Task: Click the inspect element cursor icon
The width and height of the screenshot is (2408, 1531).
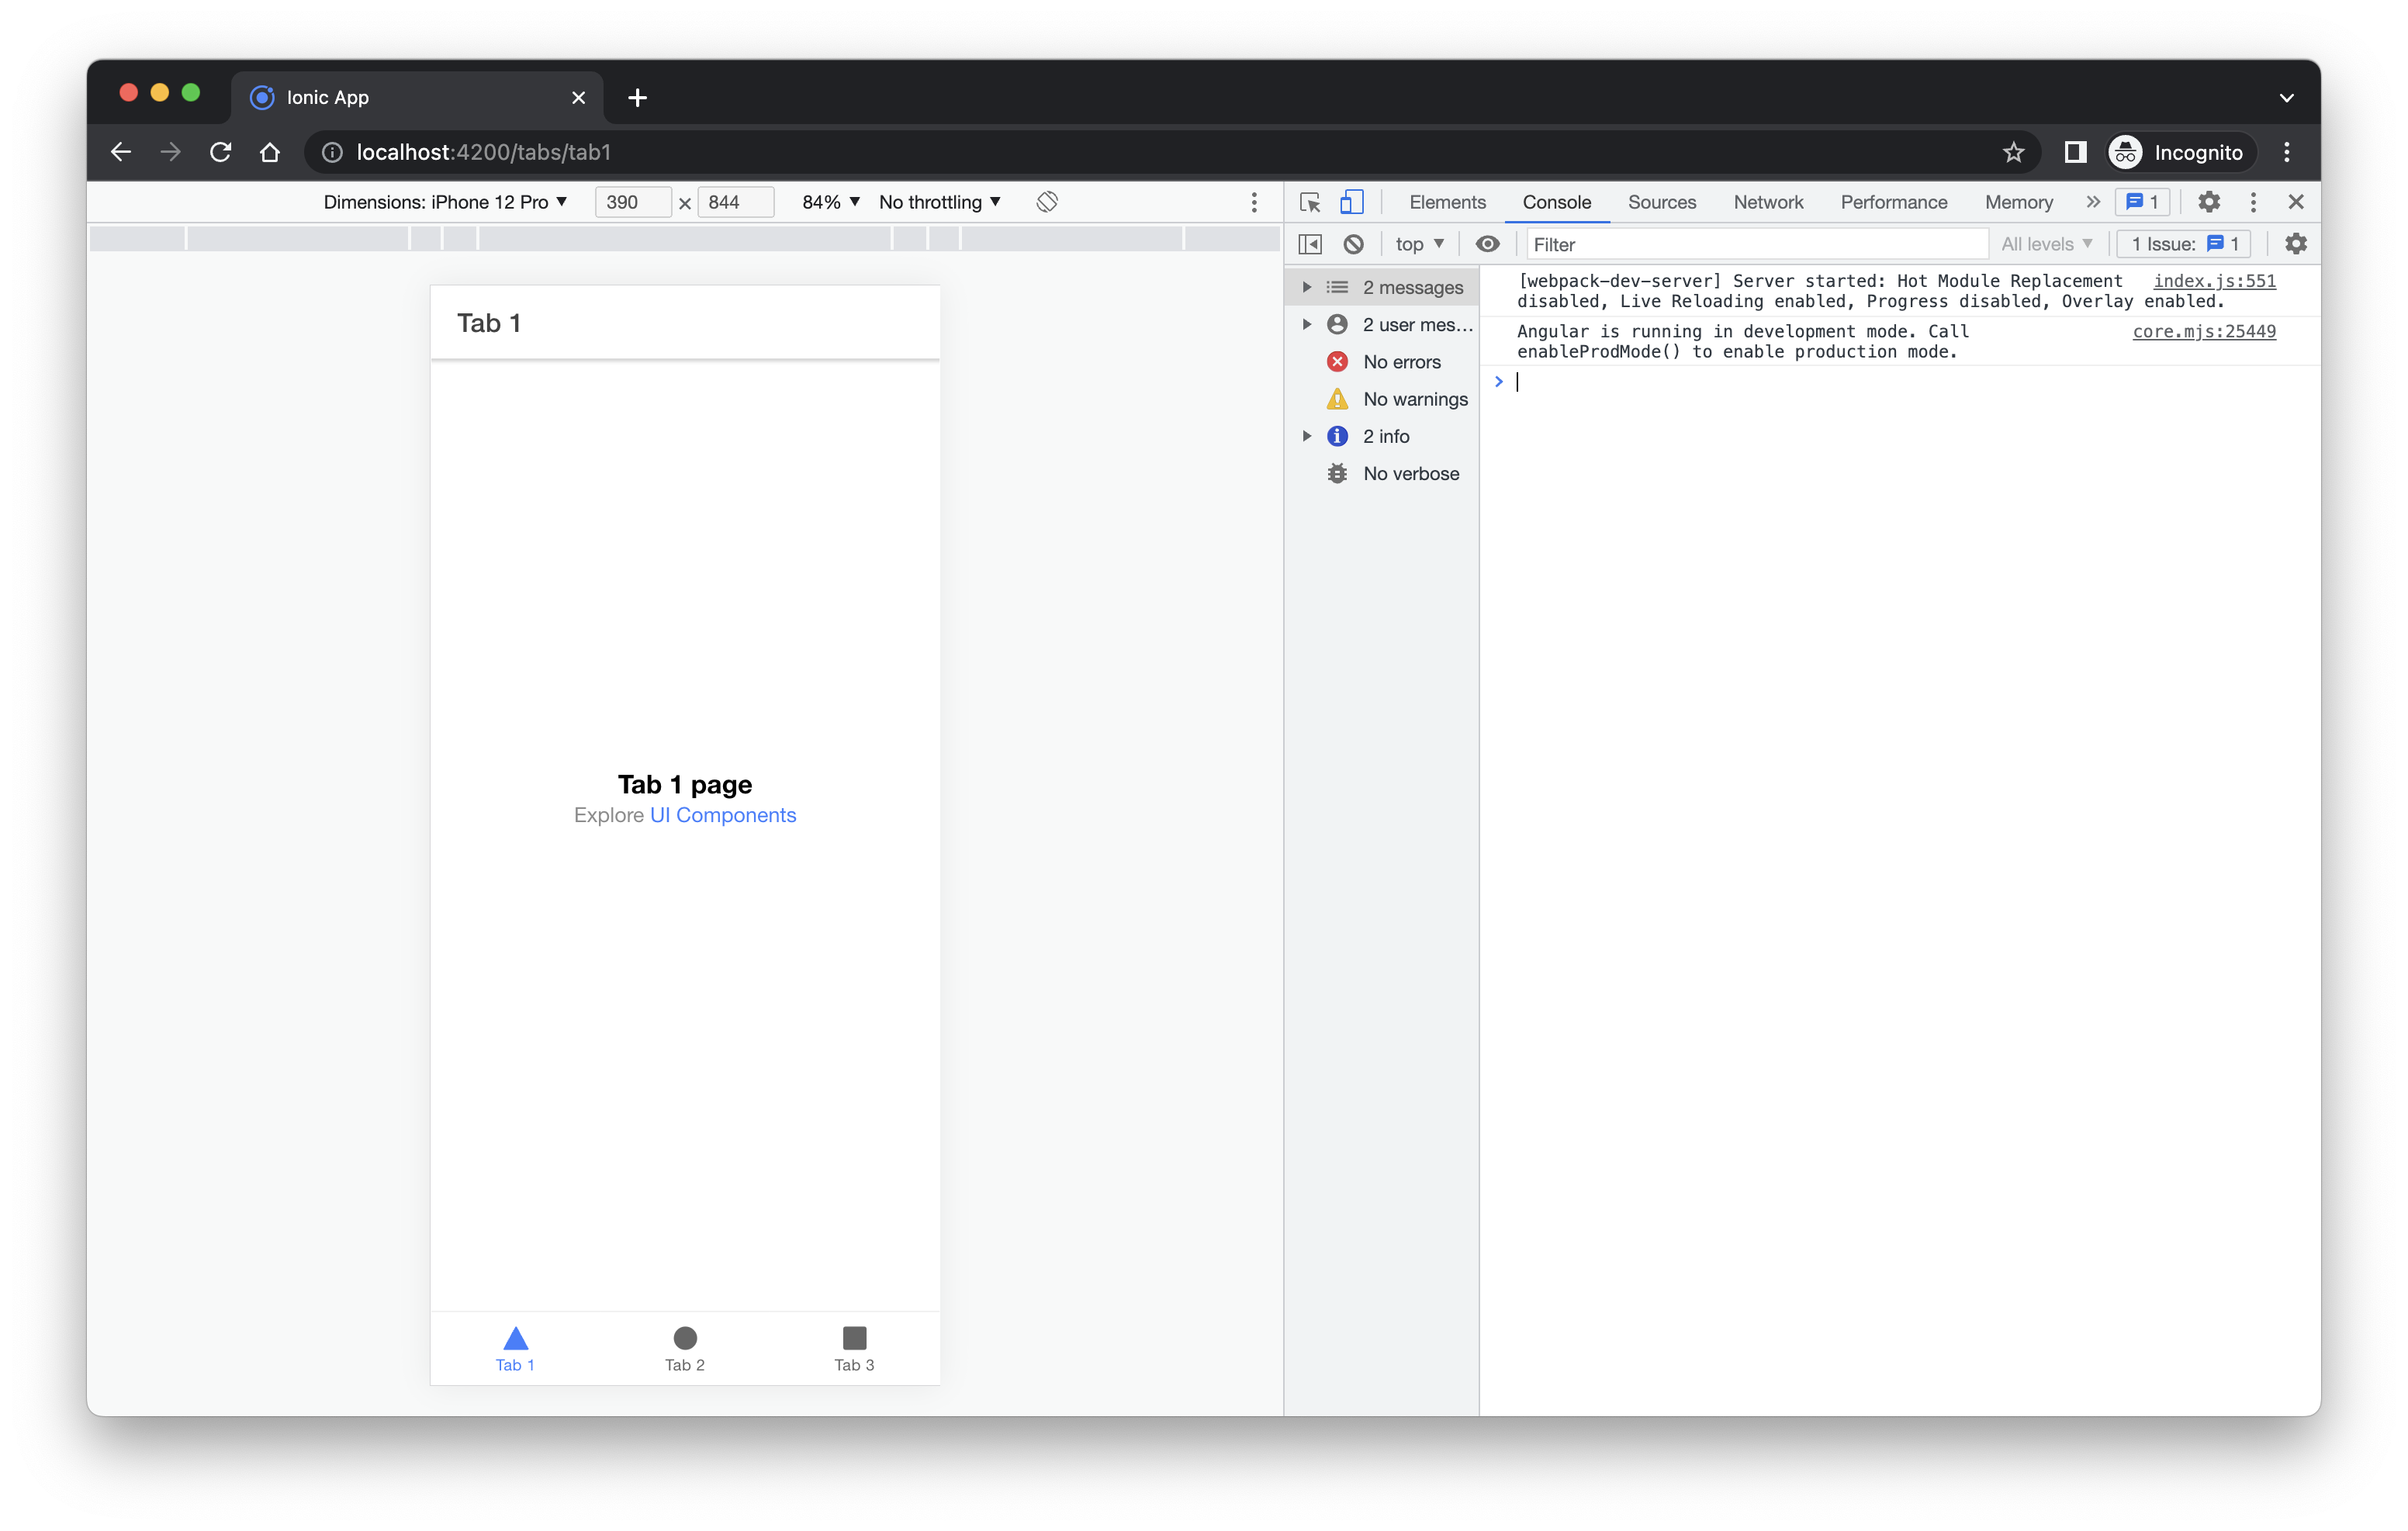Action: [x=1310, y=202]
